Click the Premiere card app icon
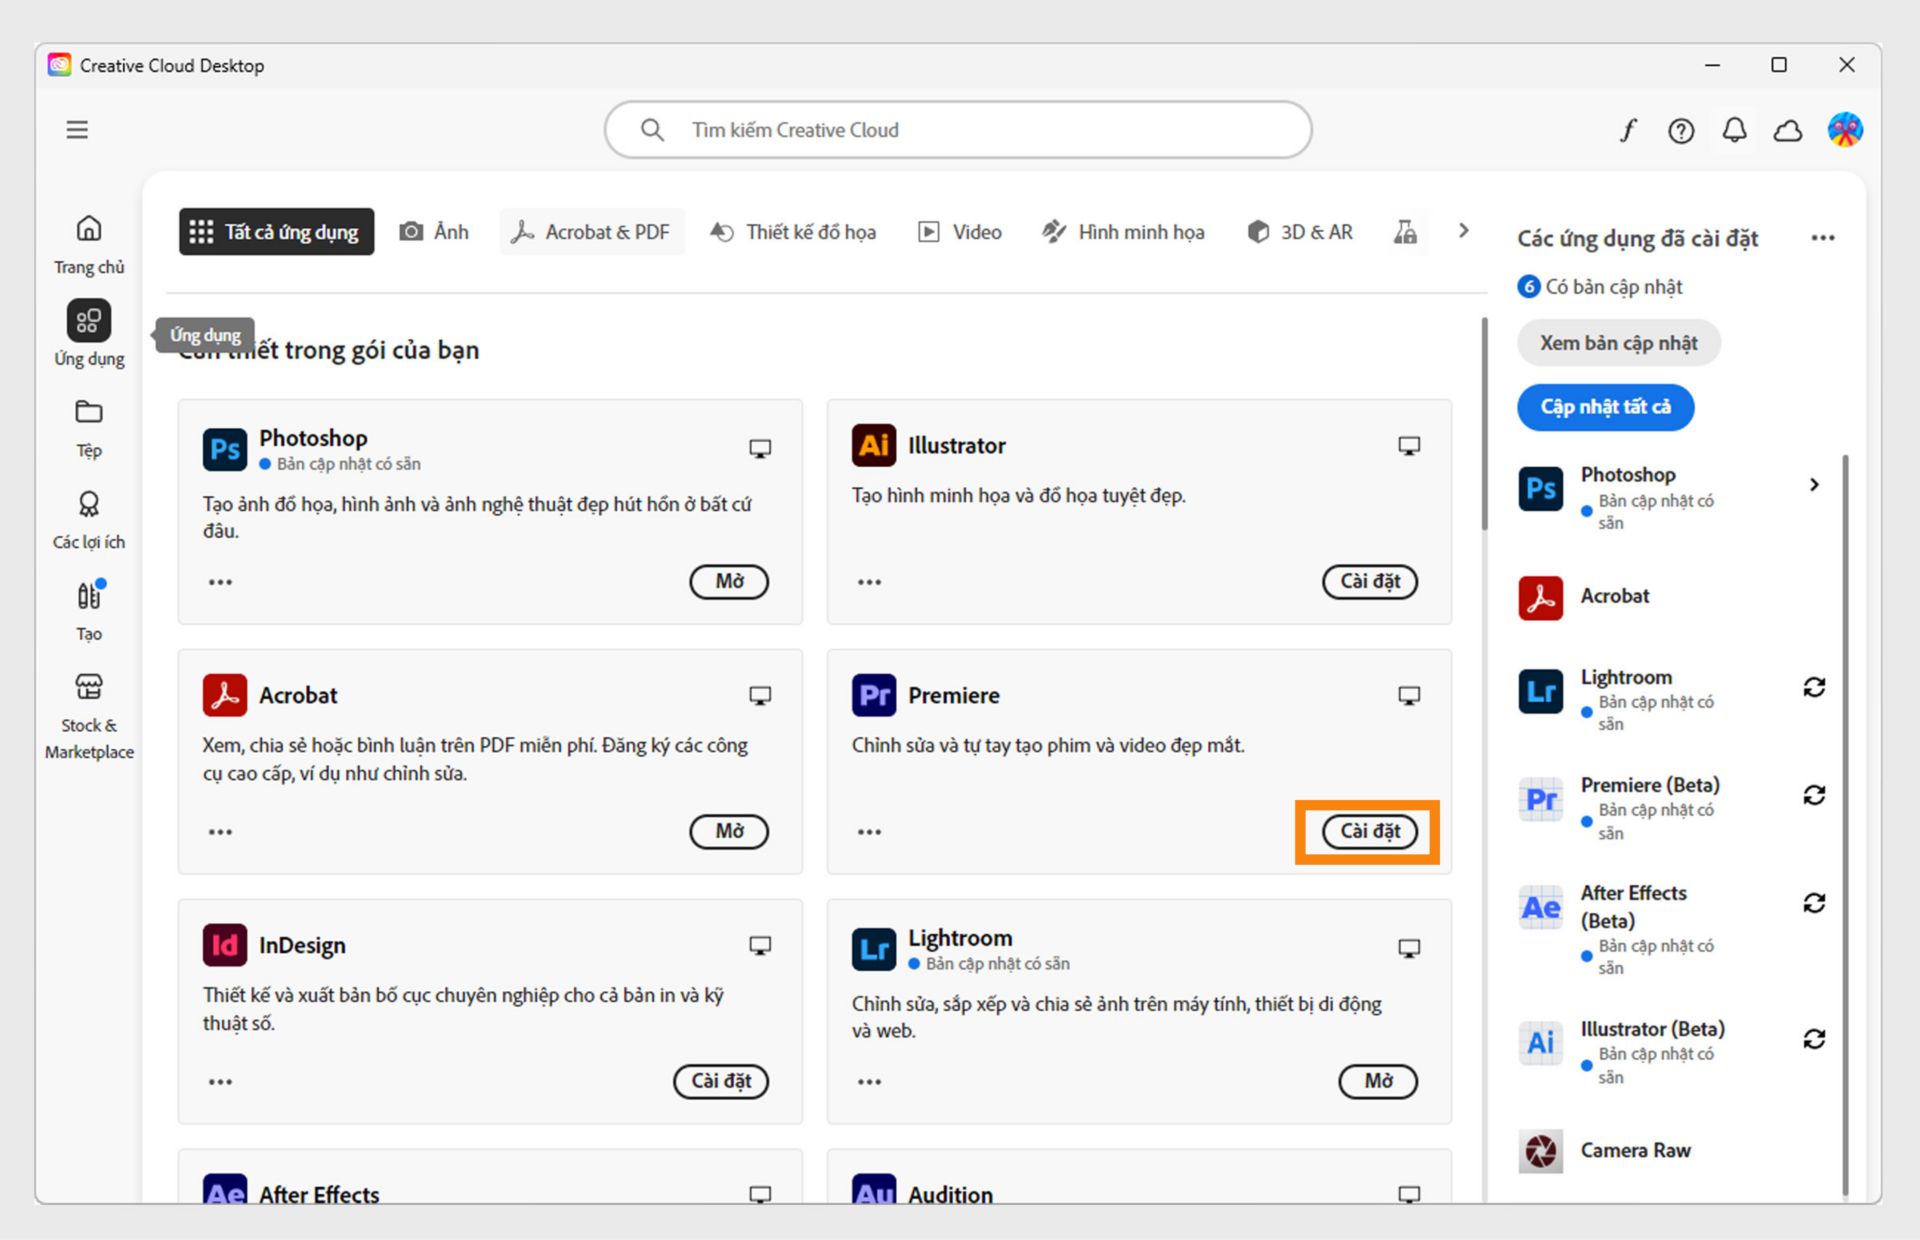Screen dimensions: 1920x1240 [x=874, y=695]
